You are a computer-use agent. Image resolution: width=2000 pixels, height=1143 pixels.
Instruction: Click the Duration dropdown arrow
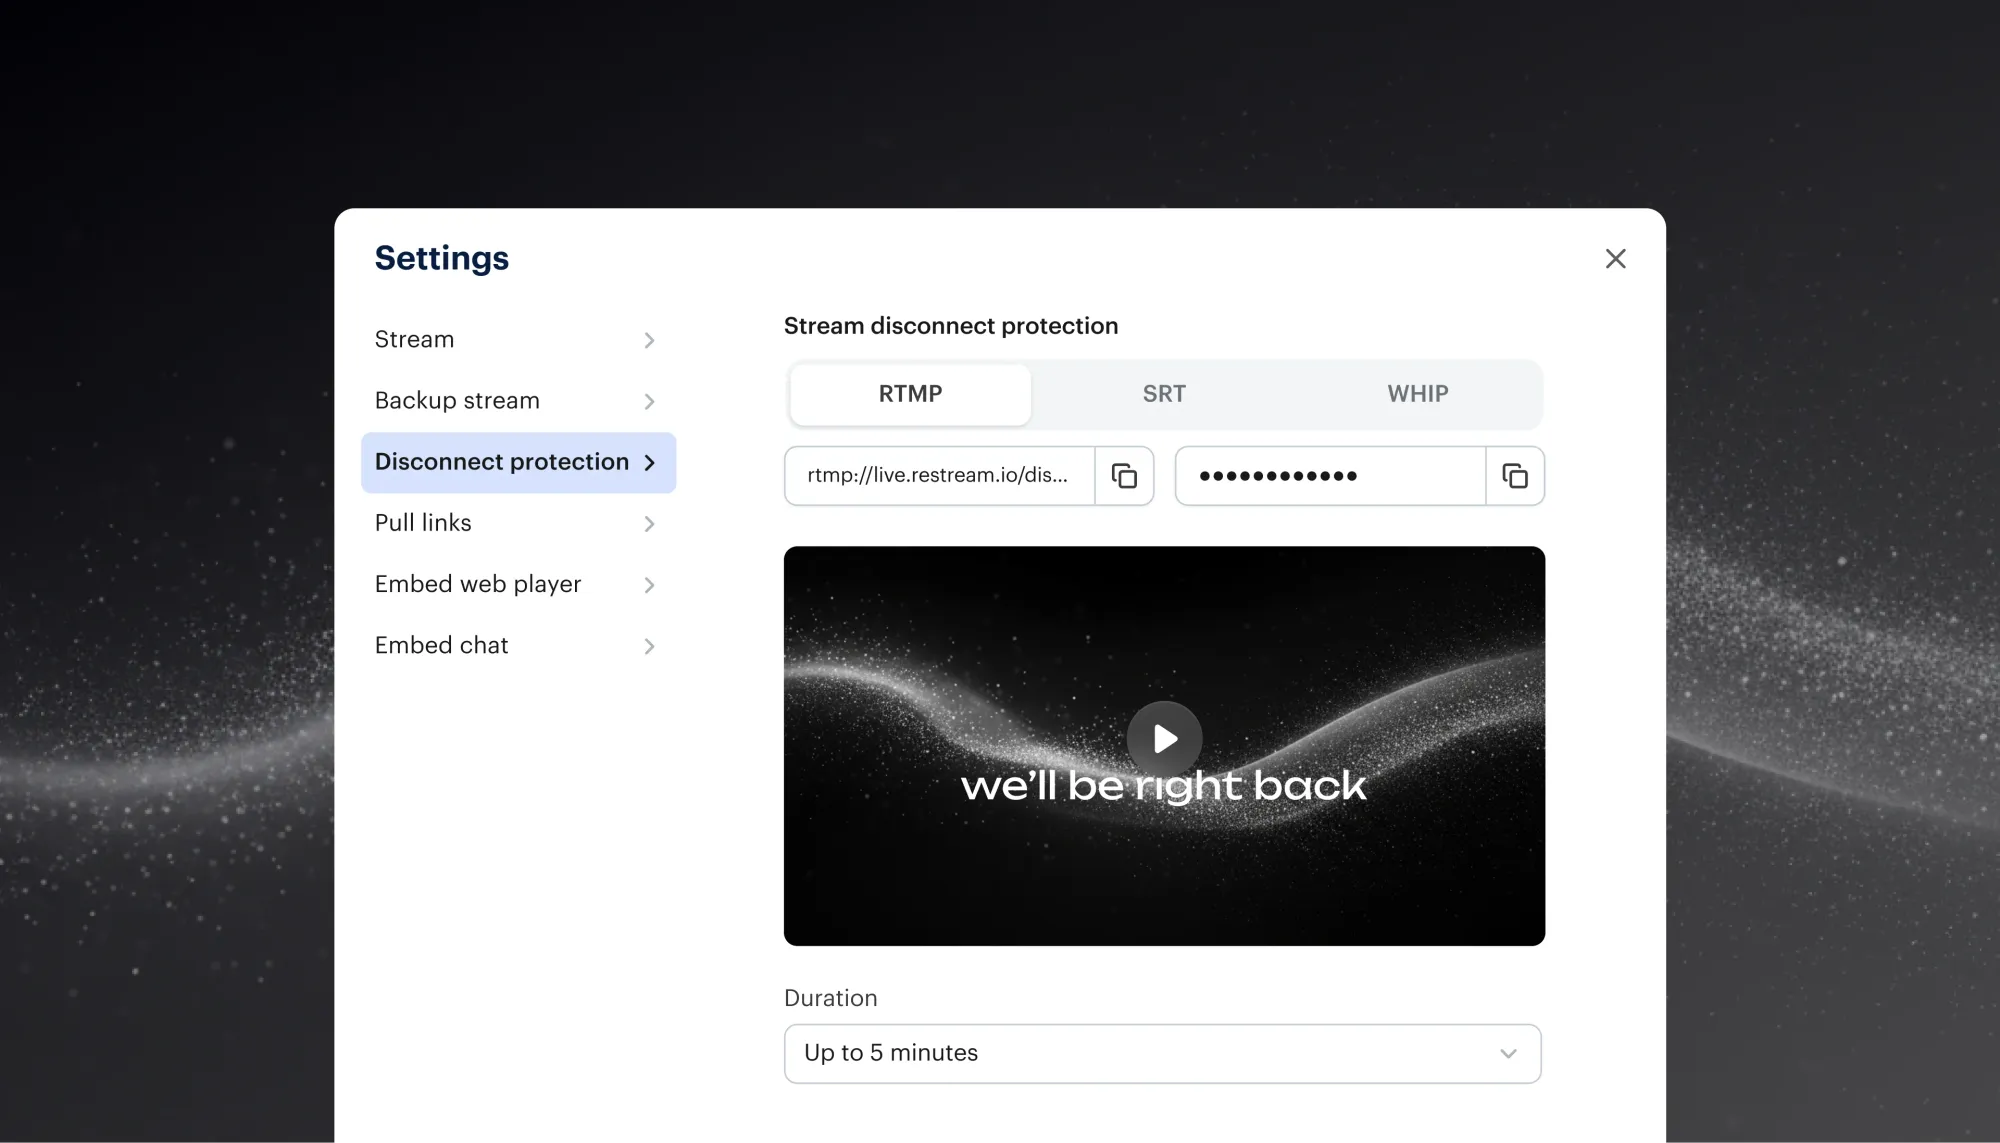click(1508, 1054)
